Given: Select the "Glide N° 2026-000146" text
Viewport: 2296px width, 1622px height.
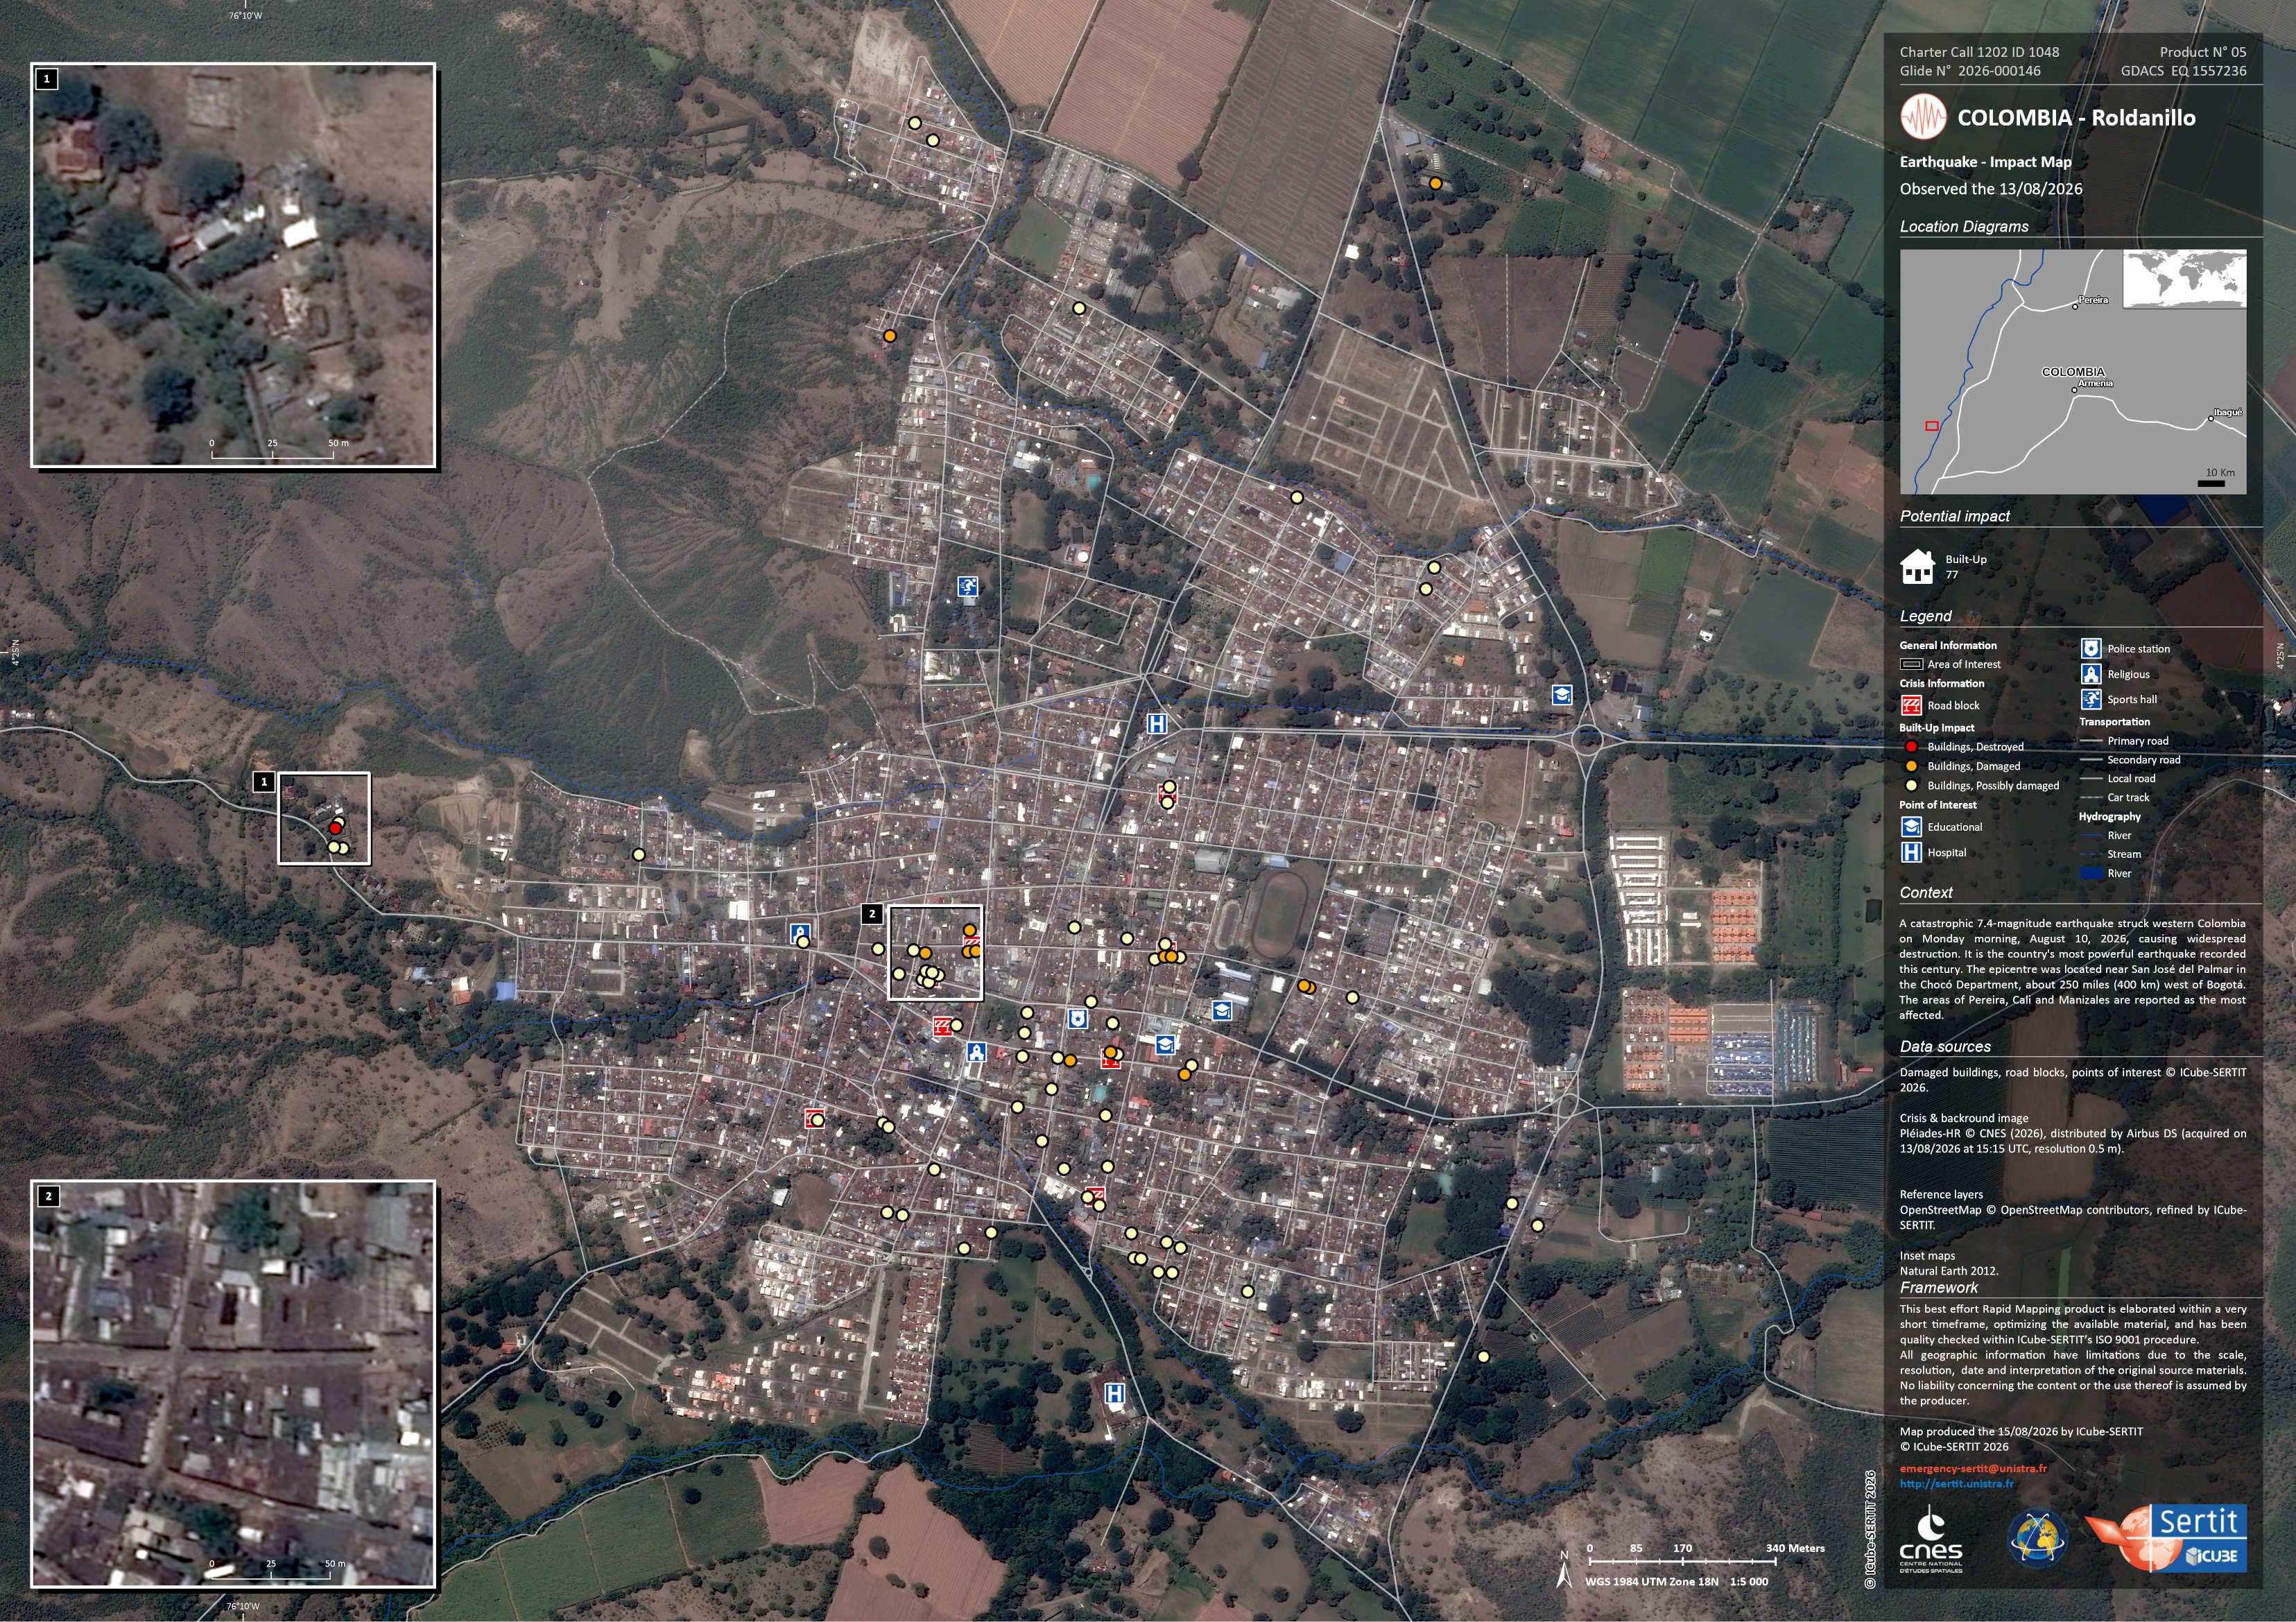Looking at the screenshot, I should click(x=1970, y=71).
